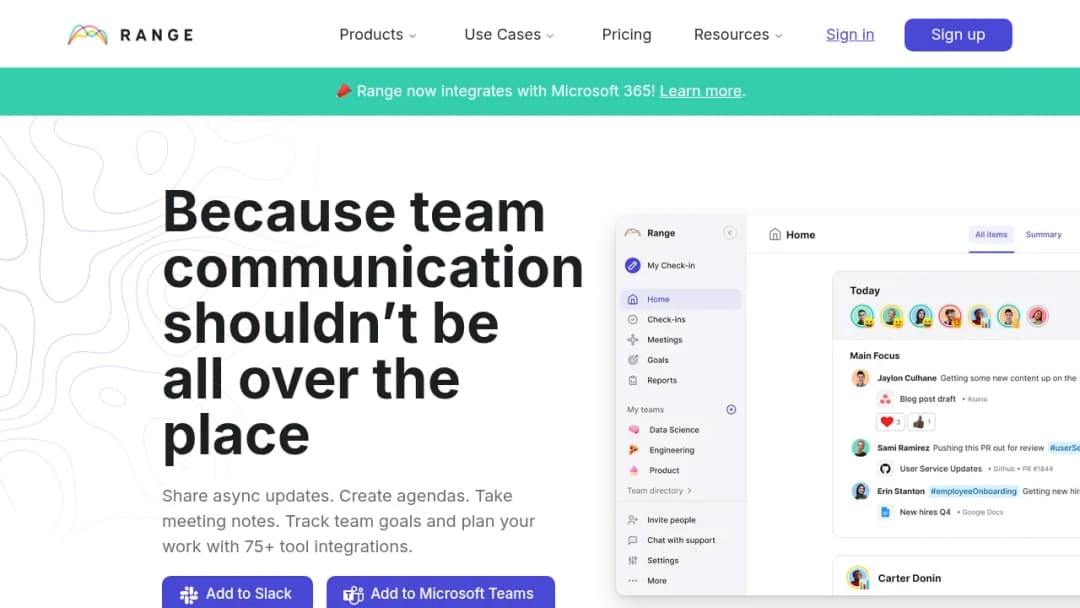
Task: Click the Reports clipboard icon
Action: (x=633, y=380)
